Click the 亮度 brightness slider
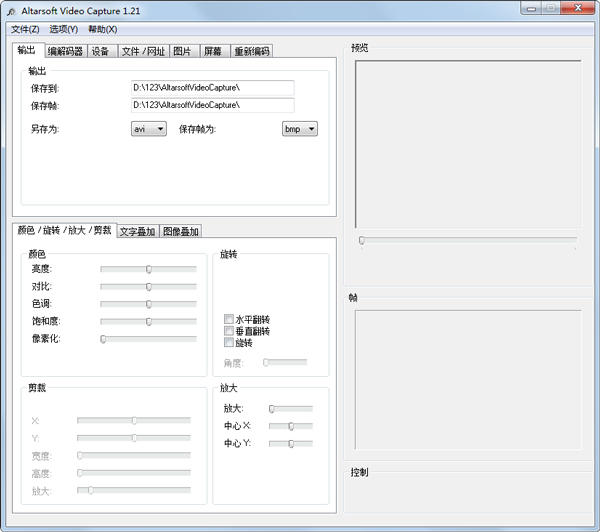The image size is (600, 532). pyautogui.click(x=148, y=269)
